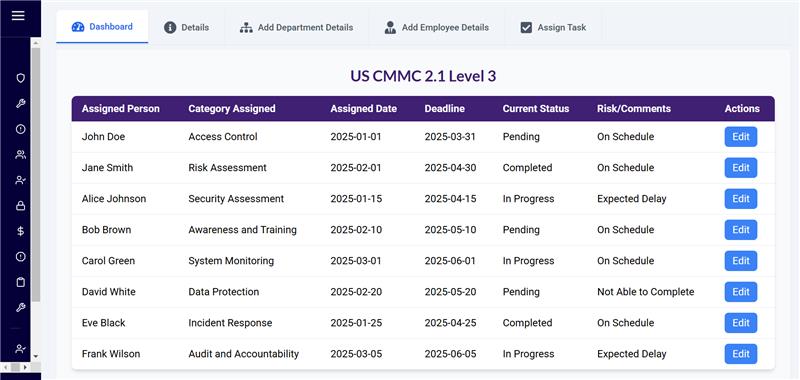The width and height of the screenshot is (800, 380).
Task: Open the dollar sign sidebar icon
Action: (x=20, y=231)
